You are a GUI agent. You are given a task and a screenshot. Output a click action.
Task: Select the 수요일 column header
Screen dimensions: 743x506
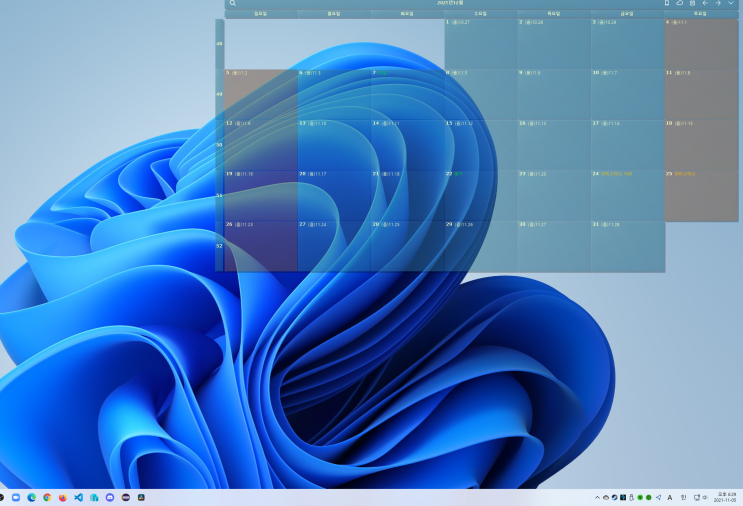(480, 14)
